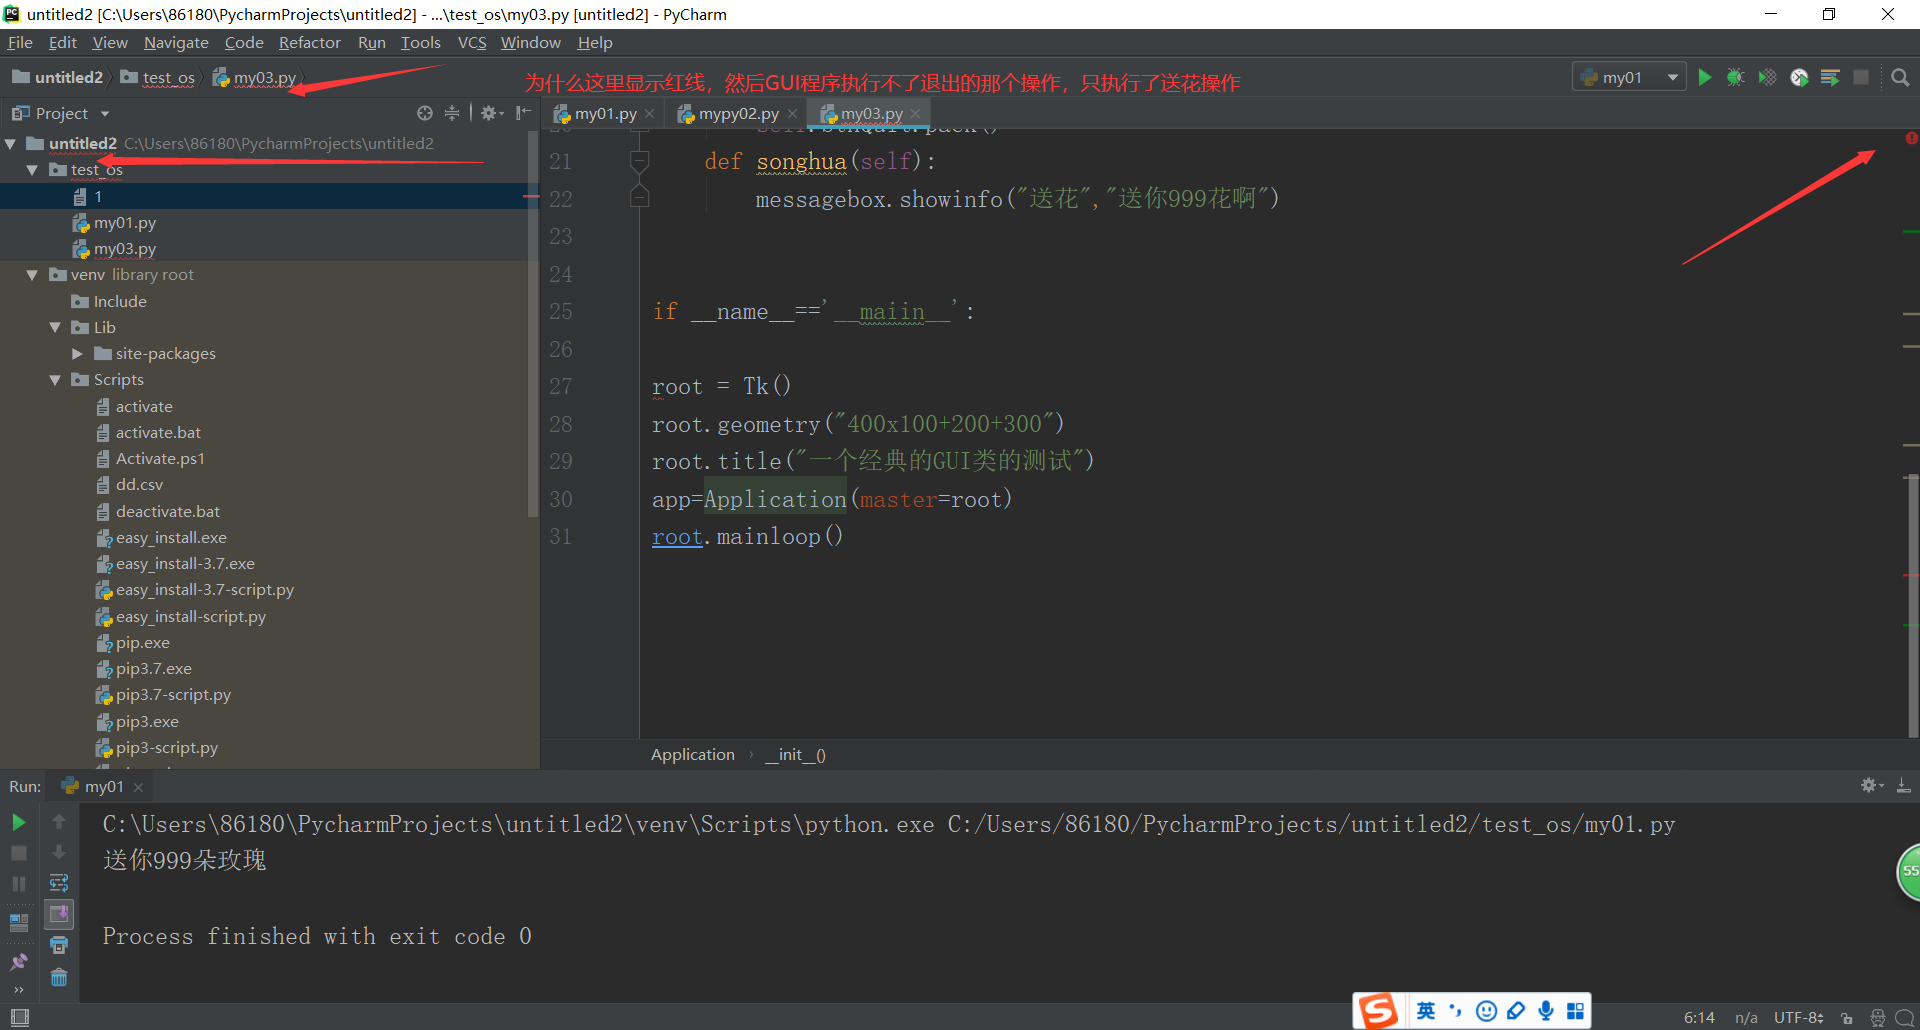Pin the Run tab
Image resolution: width=1920 pixels, height=1030 pixels.
(x=18, y=961)
